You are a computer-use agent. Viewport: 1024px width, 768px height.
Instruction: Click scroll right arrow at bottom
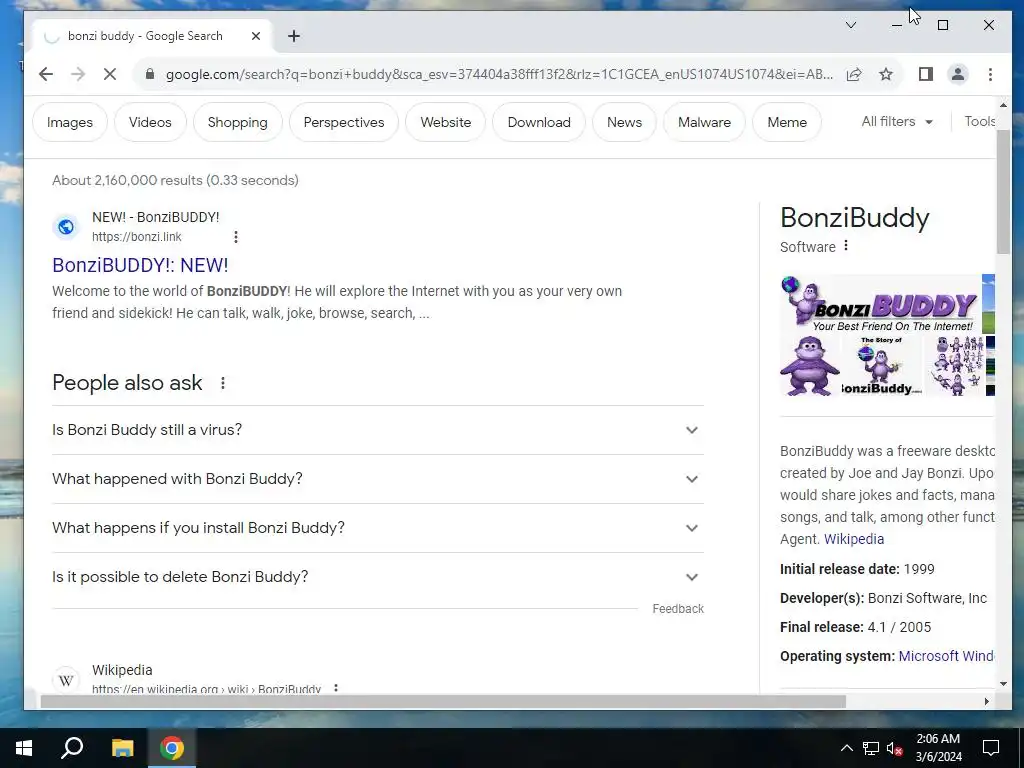coord(986,701)
